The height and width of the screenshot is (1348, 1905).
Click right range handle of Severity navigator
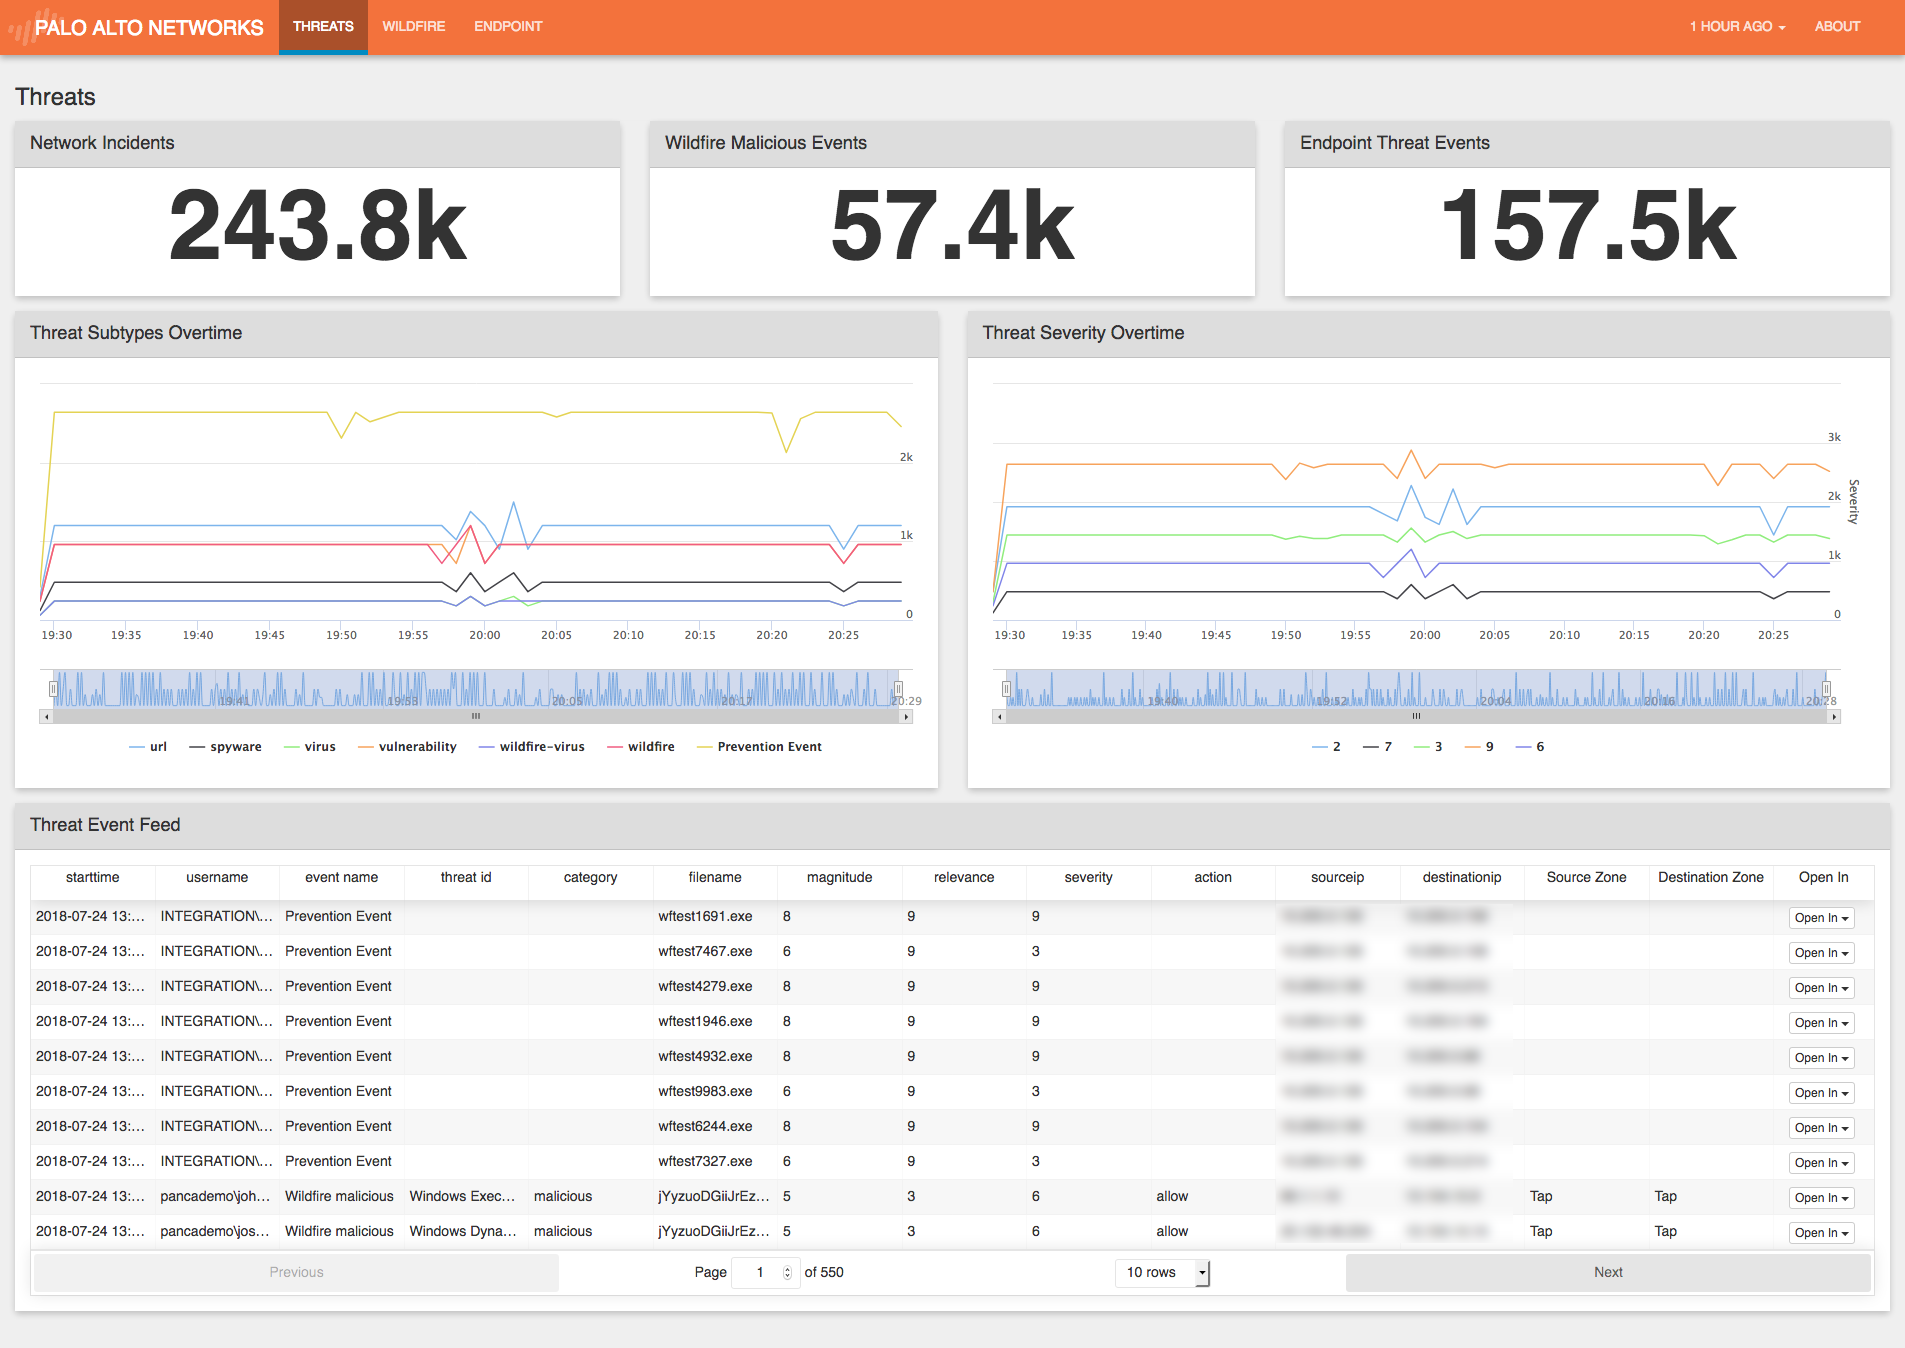click(1826, 689)
